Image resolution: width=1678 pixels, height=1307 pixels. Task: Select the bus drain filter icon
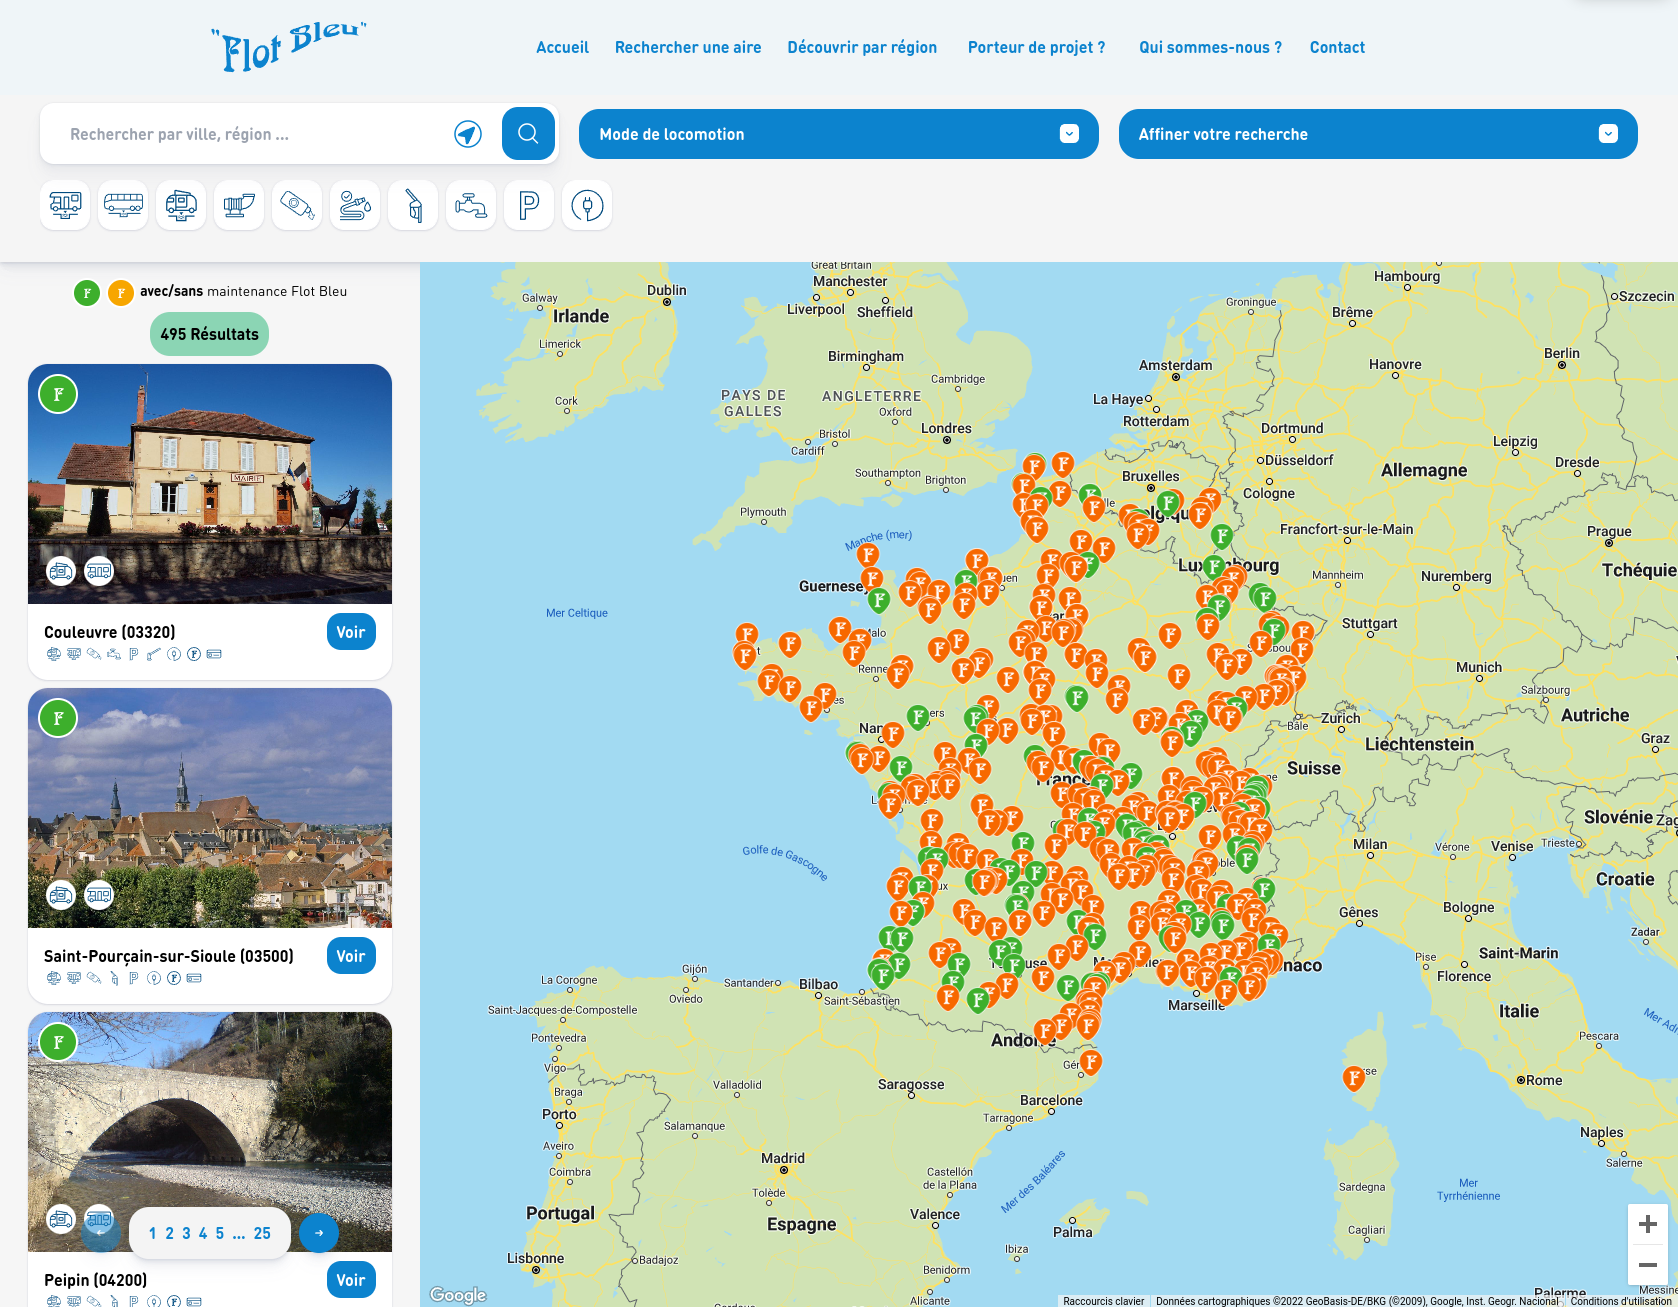pyautogui.click(x=123, y=205)
